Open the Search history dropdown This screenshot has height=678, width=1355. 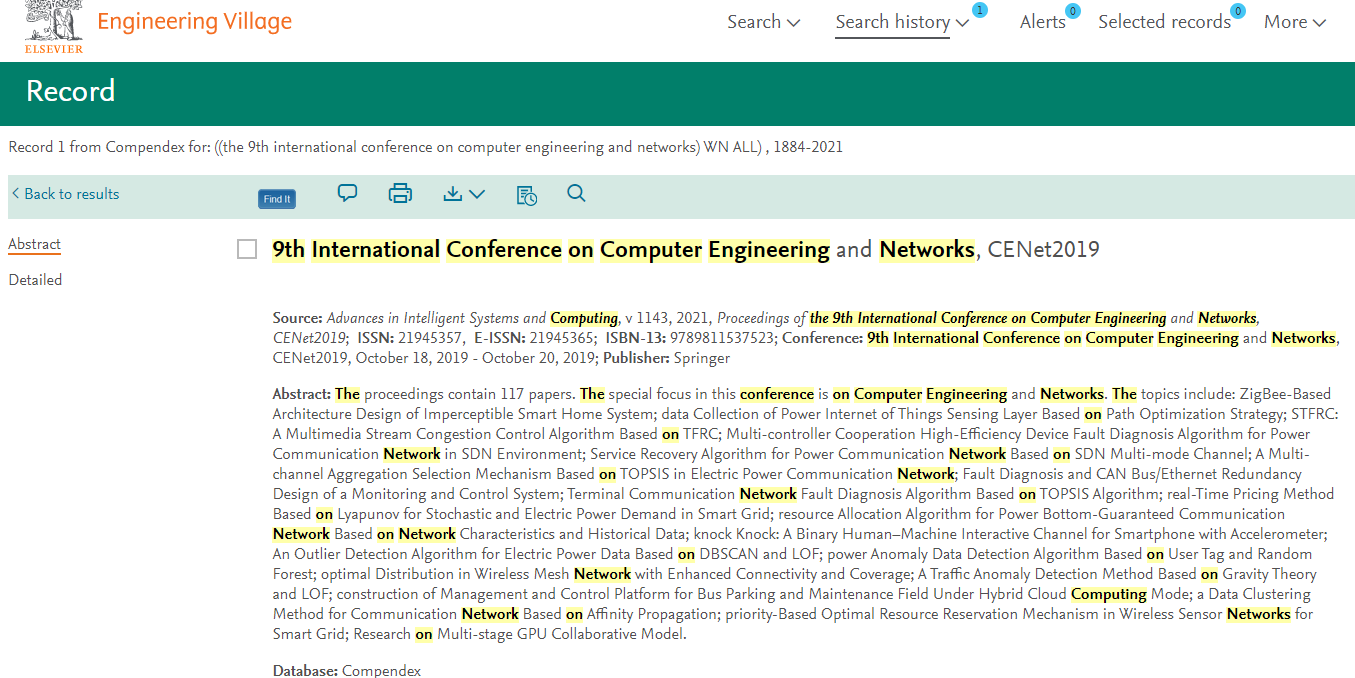pyautogui.click(x=902, y=22)
